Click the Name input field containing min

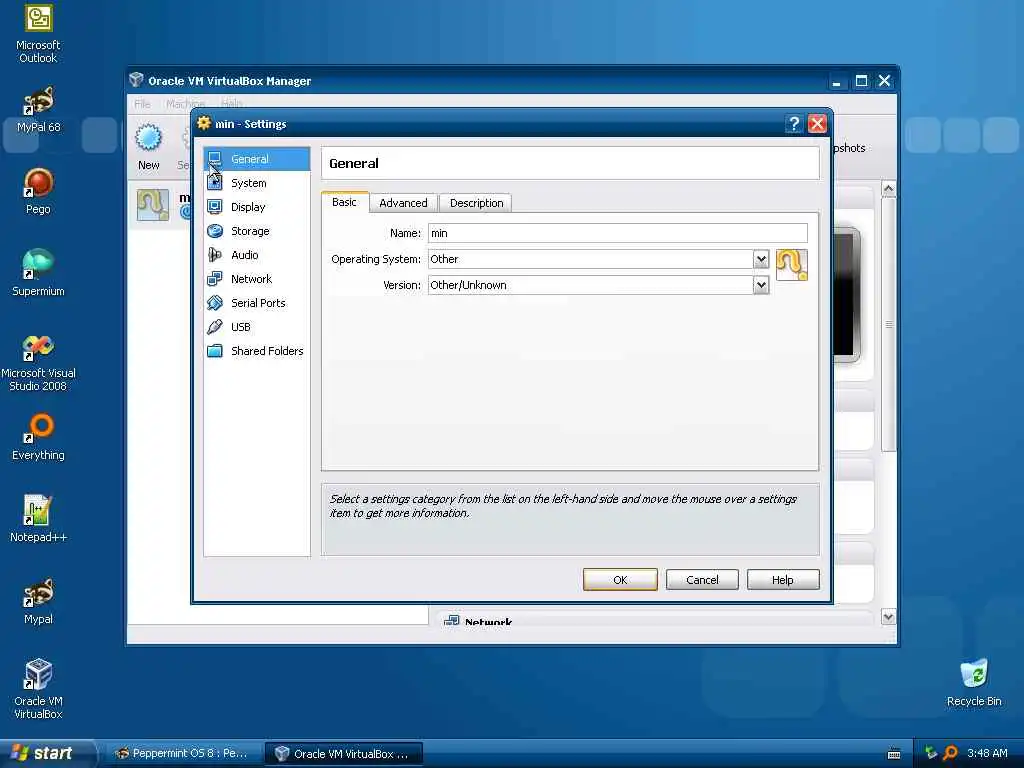618,233
